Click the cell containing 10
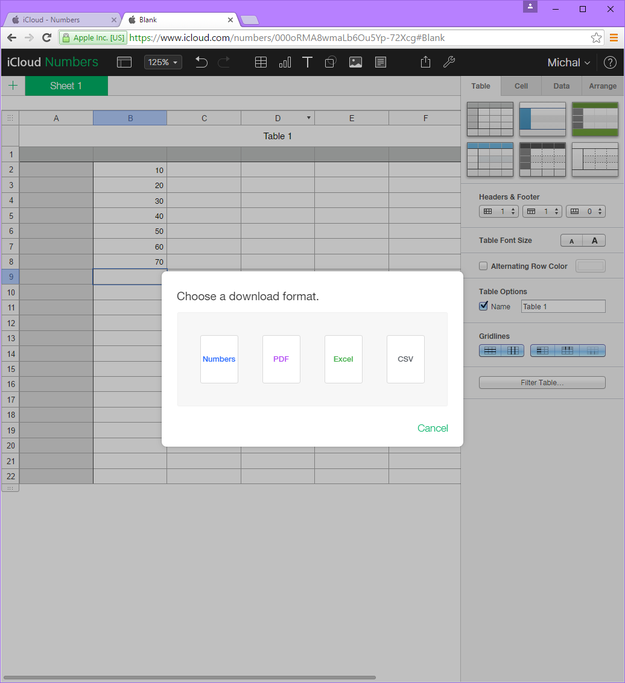Screen dimensions: 625x683 [x=130, y=170]
